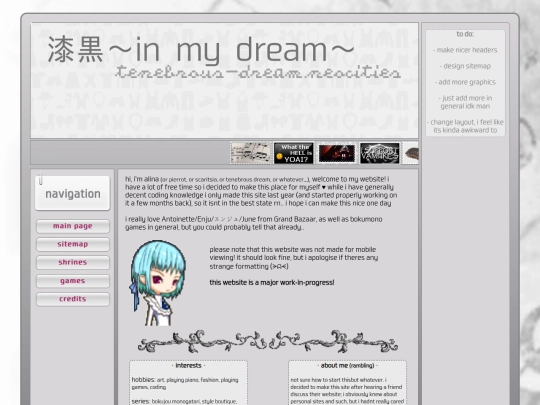Click the tenebrous-dream.neocities subtitle text
The image size is (540, 405).
(258, 72)
